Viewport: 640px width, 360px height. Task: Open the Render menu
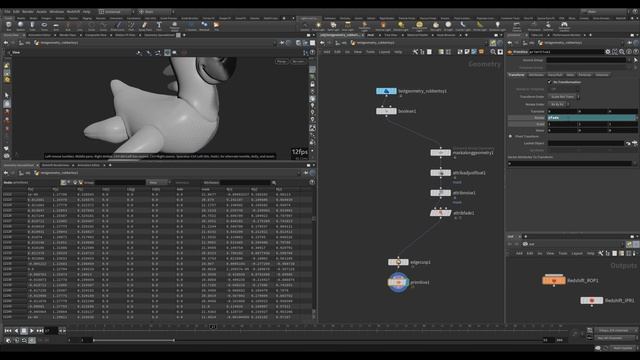pos(28,12)
